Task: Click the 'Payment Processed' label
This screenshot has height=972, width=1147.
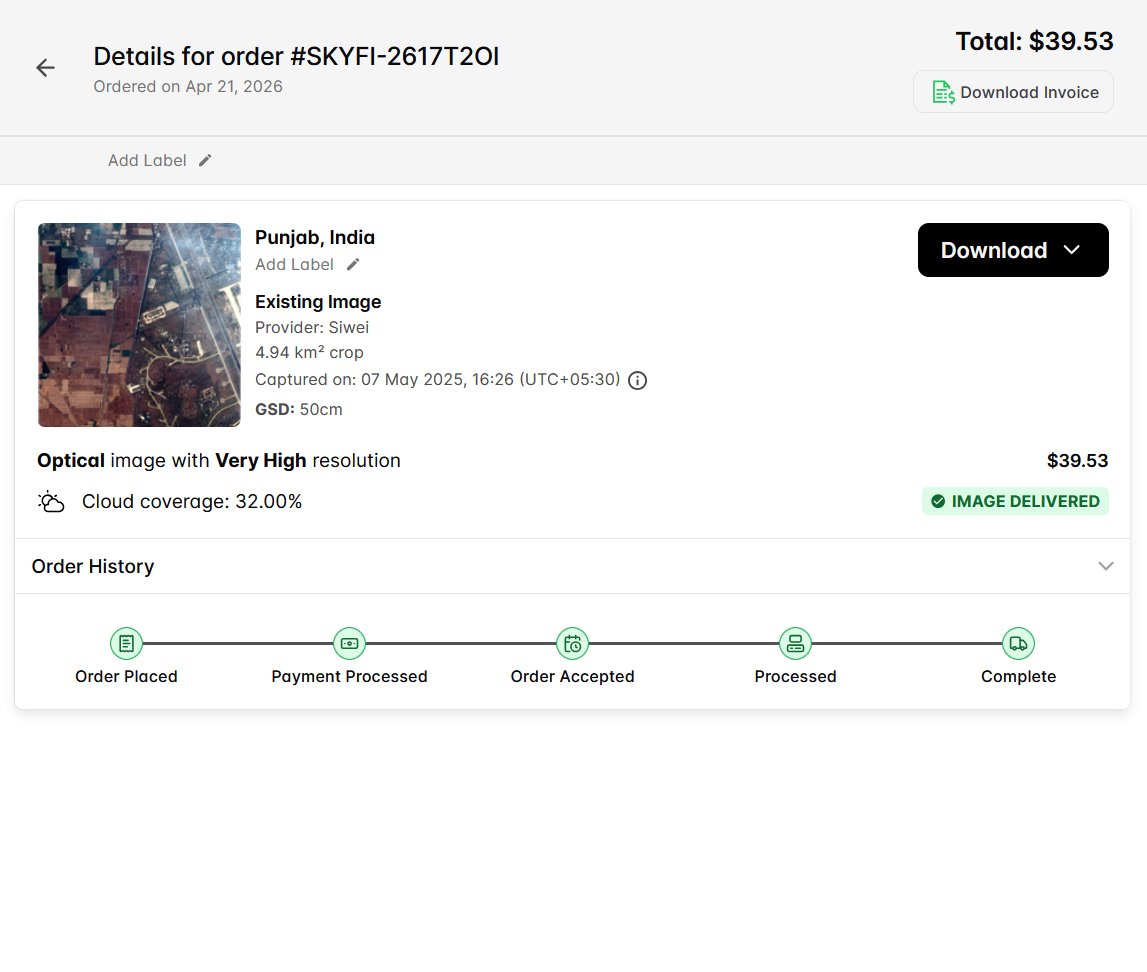Action: (350, 677)
